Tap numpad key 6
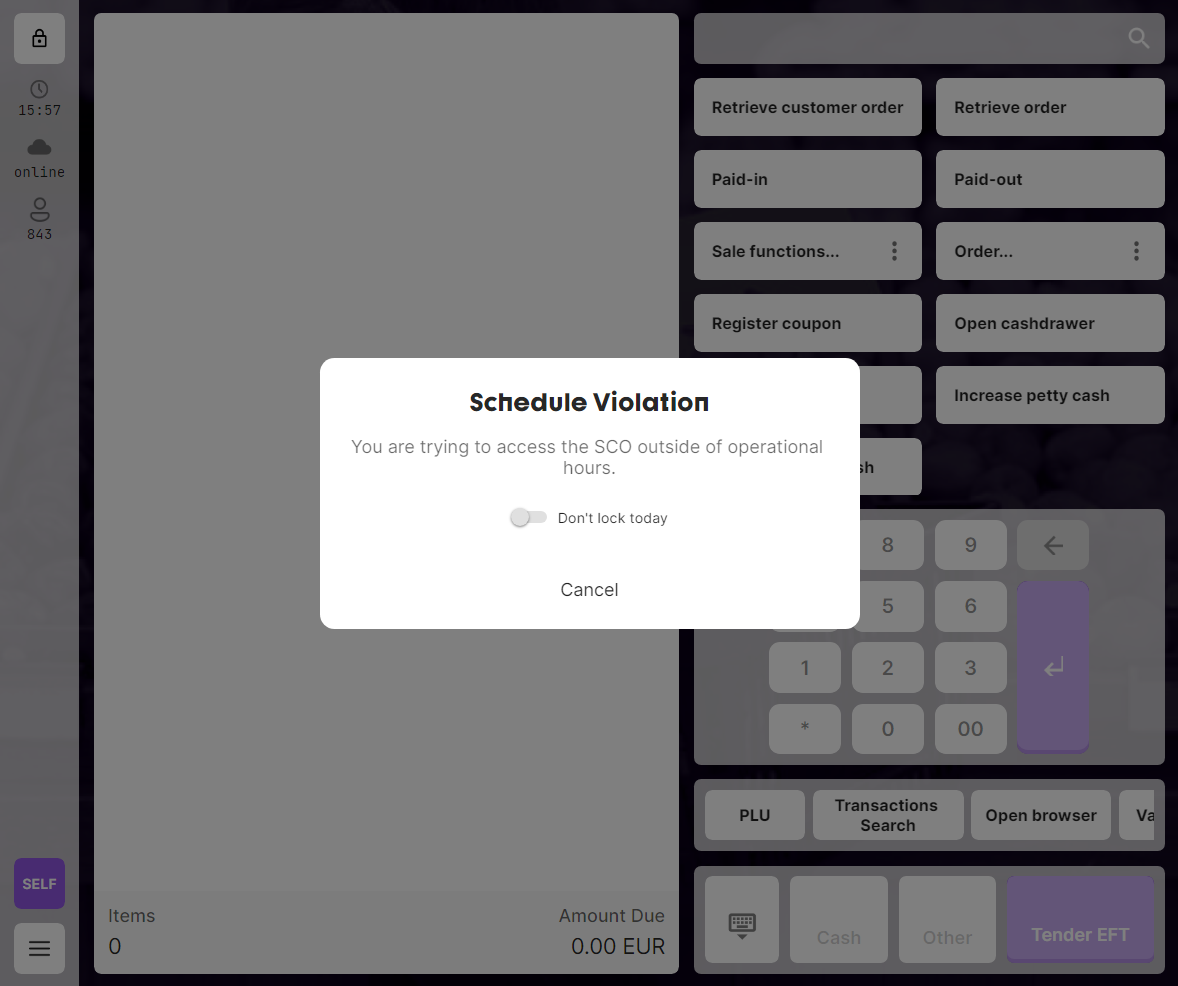Image resolution: width=1178 pixels, height=986 pixels. point(971,606)
